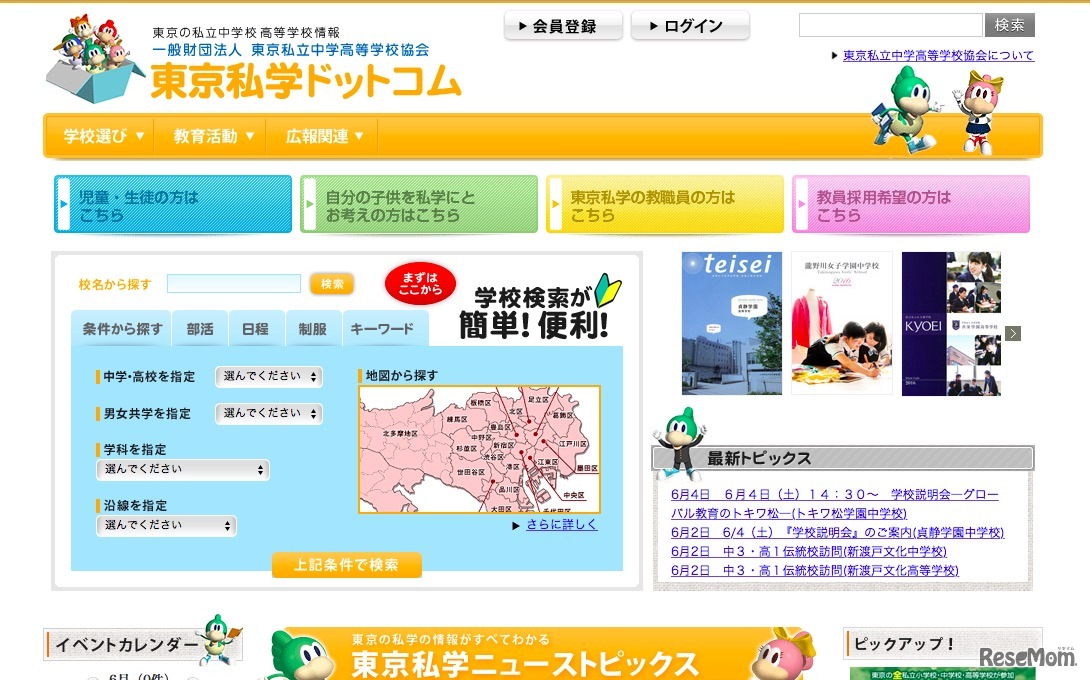Screen dimensions: 1090x680
Task: Click the pink mascot on the news topics banner
Action: [x=784, y=654]
